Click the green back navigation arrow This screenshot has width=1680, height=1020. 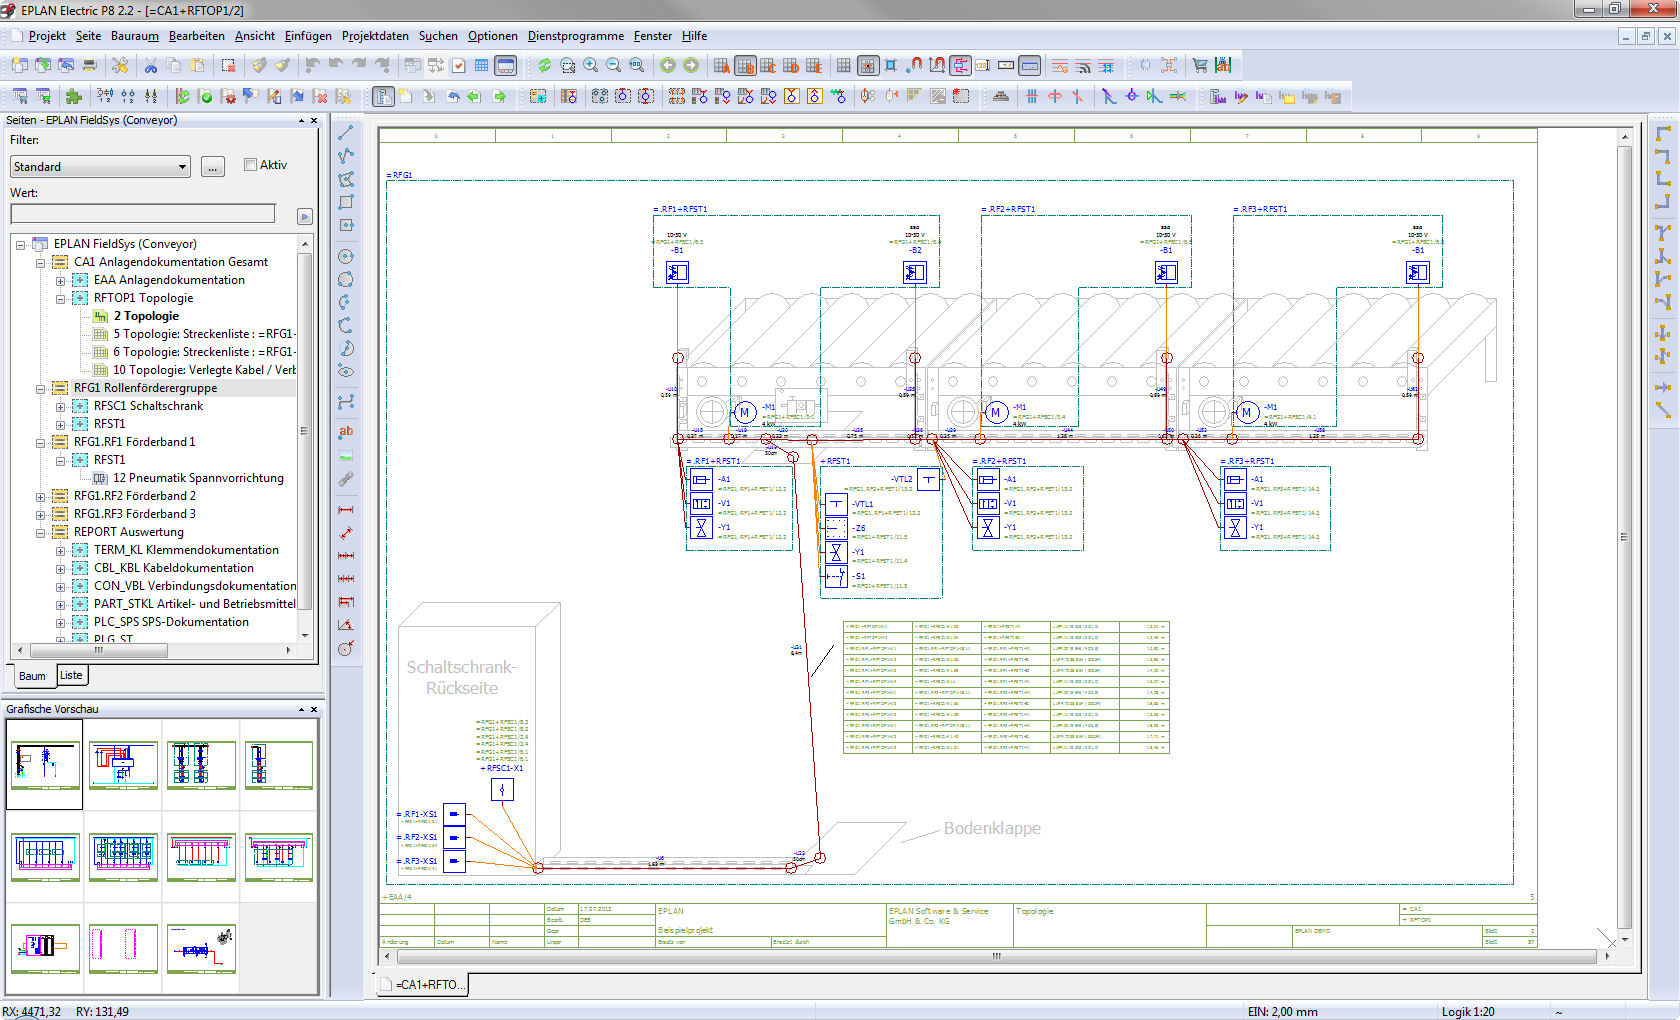668,66
